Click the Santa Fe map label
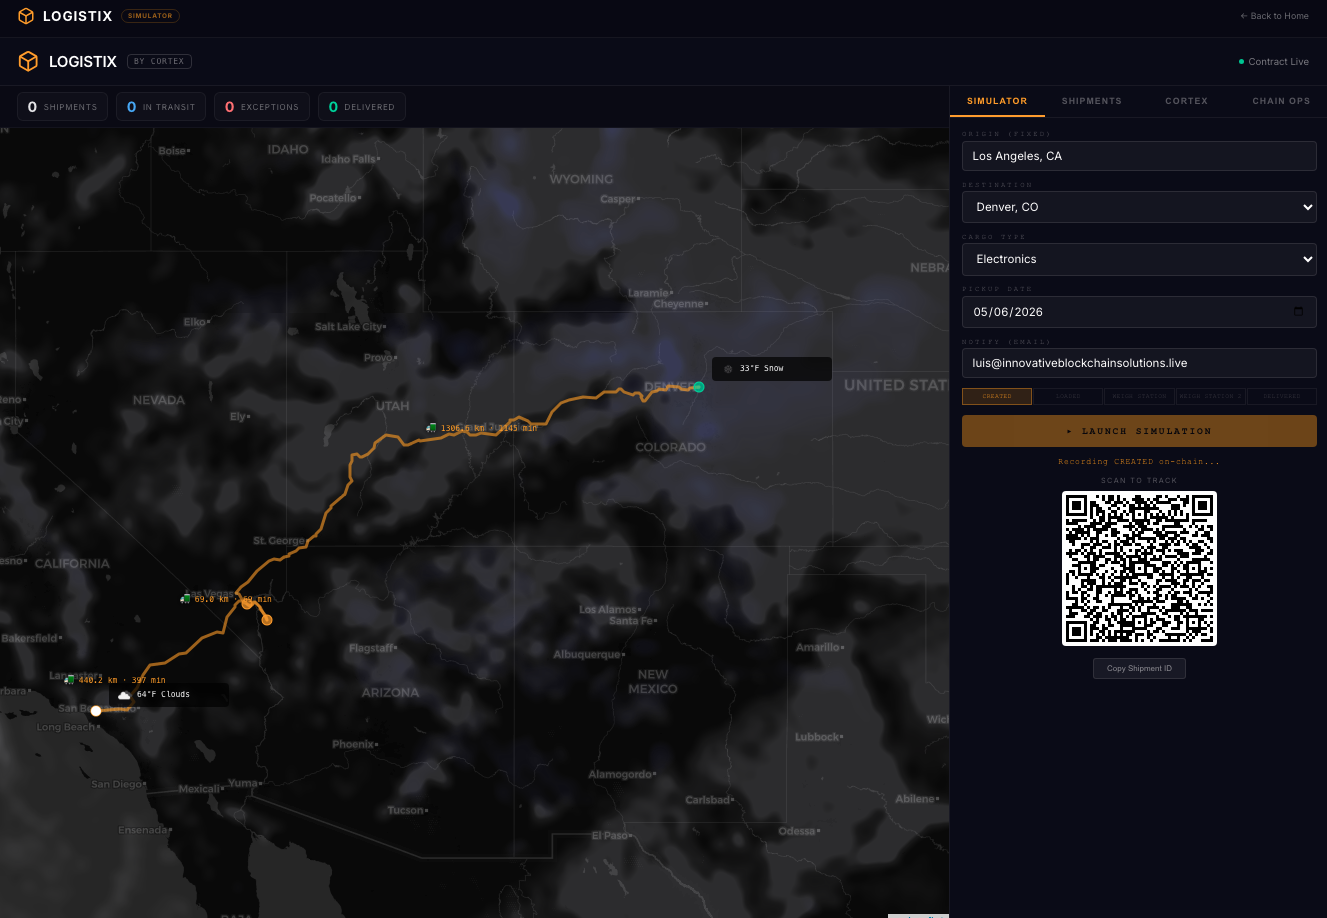Viewport: 1327px width, 918px height. (x=631, y=621)
